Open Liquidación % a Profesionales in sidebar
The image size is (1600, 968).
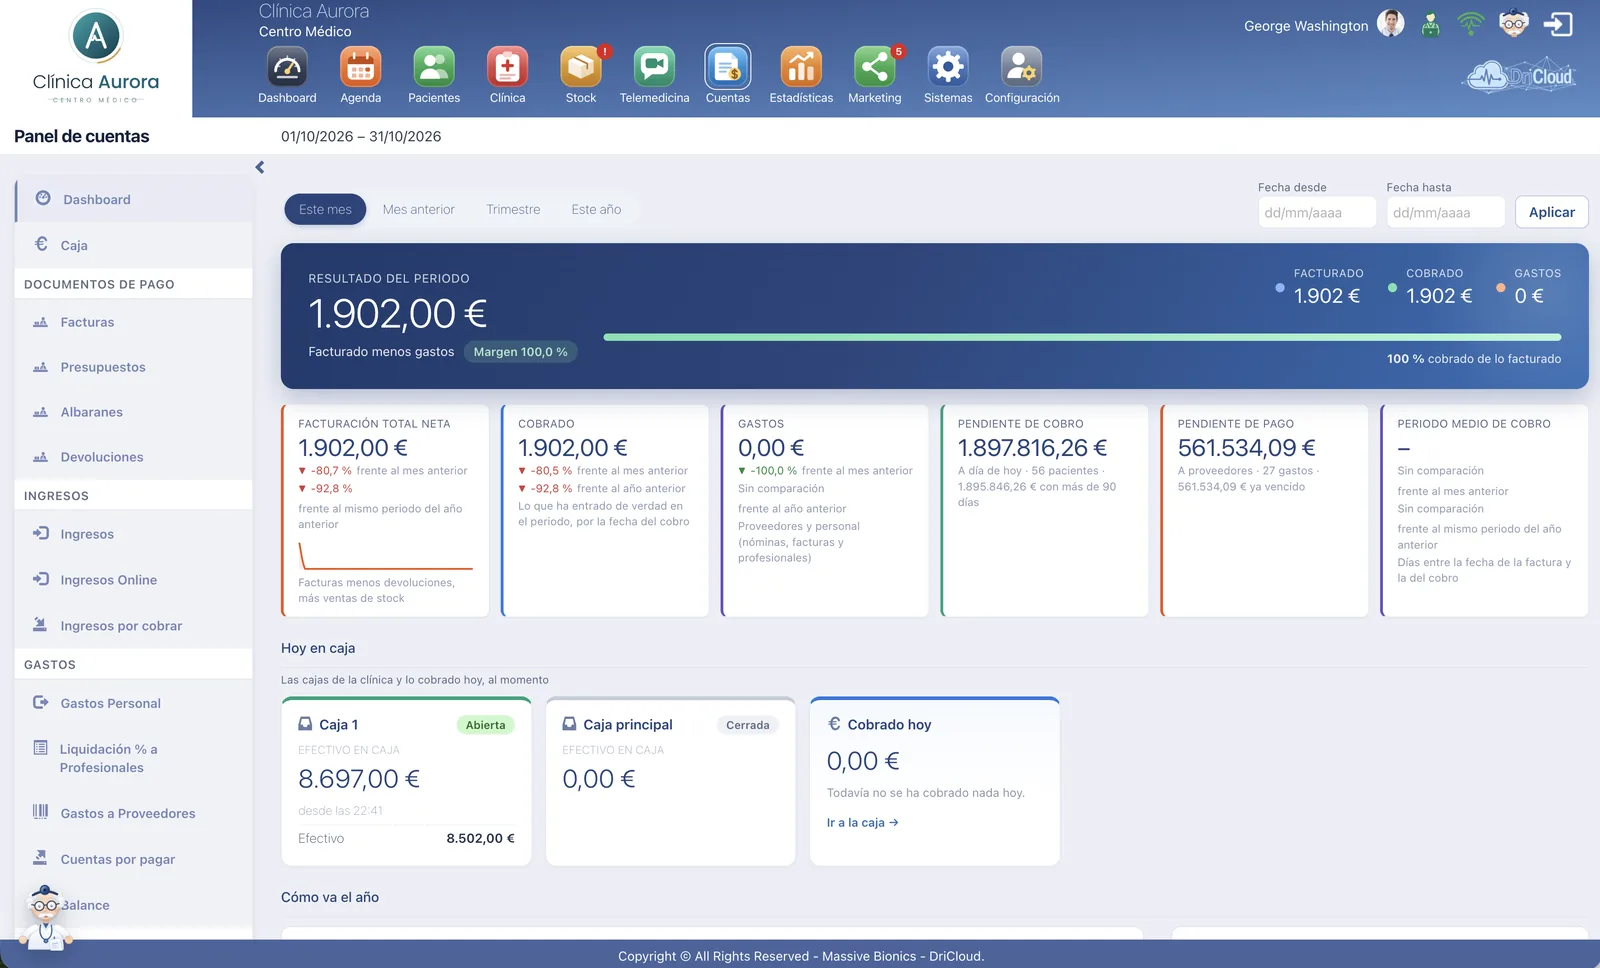point(134,758)
